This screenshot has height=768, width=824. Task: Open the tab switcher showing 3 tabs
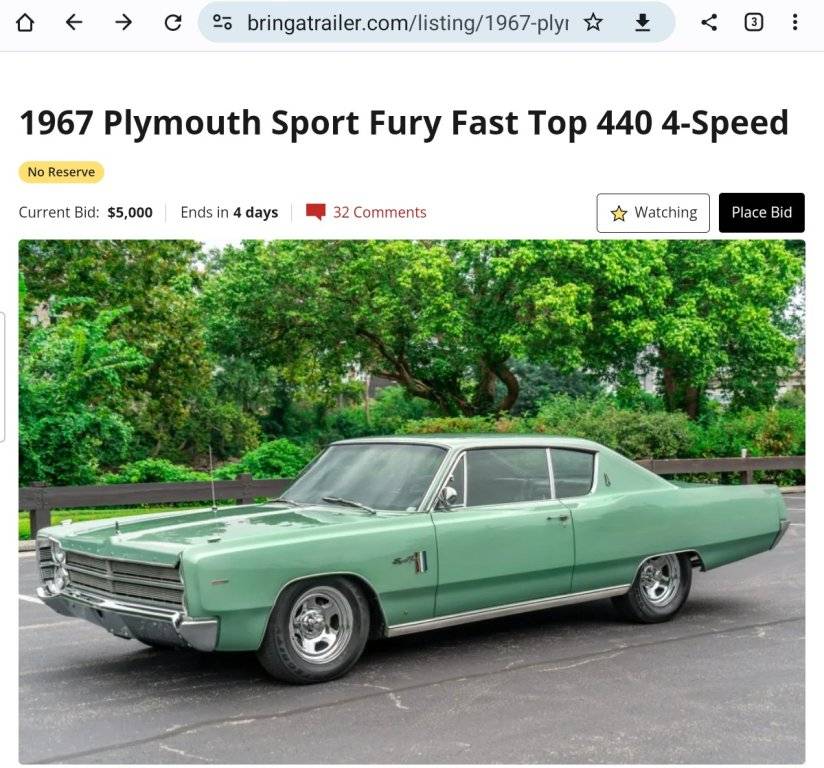pos(754,22)
